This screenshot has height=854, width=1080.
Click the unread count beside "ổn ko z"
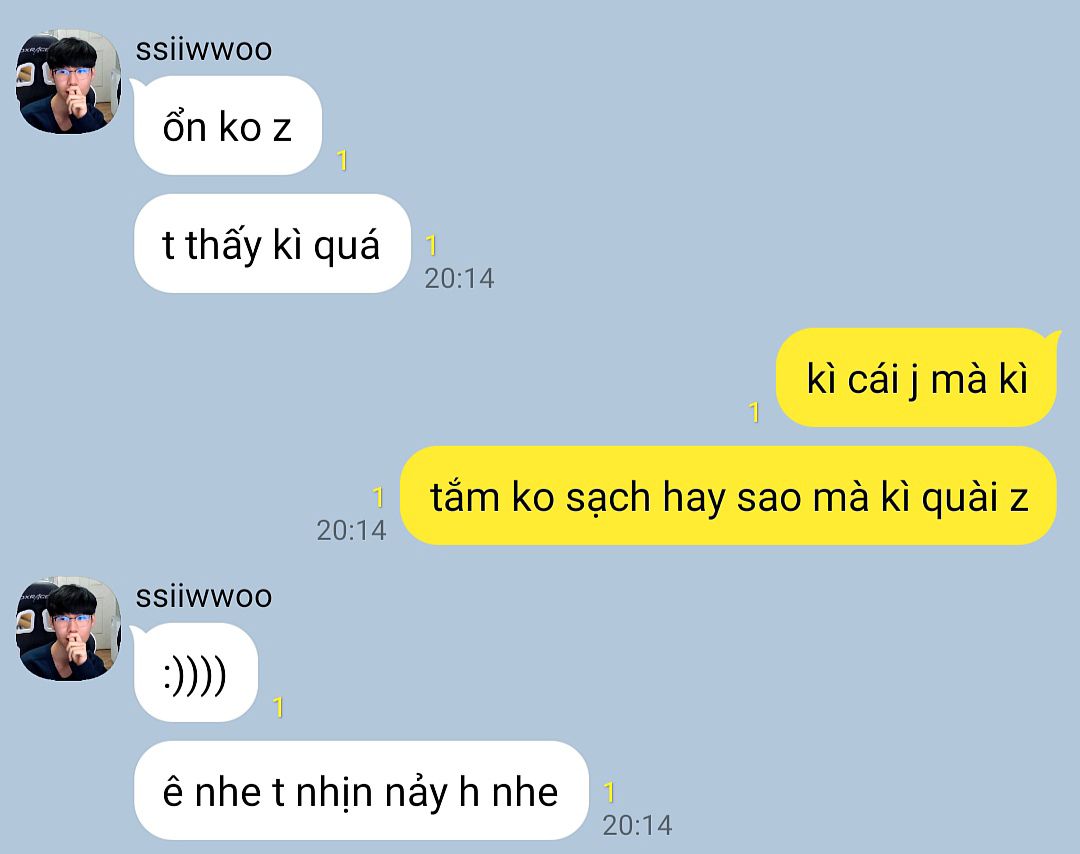point(342,160)
